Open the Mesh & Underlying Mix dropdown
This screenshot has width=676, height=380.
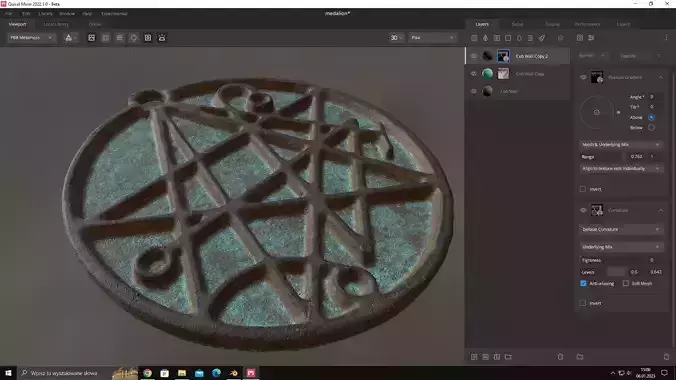click(x=621, y=144)
